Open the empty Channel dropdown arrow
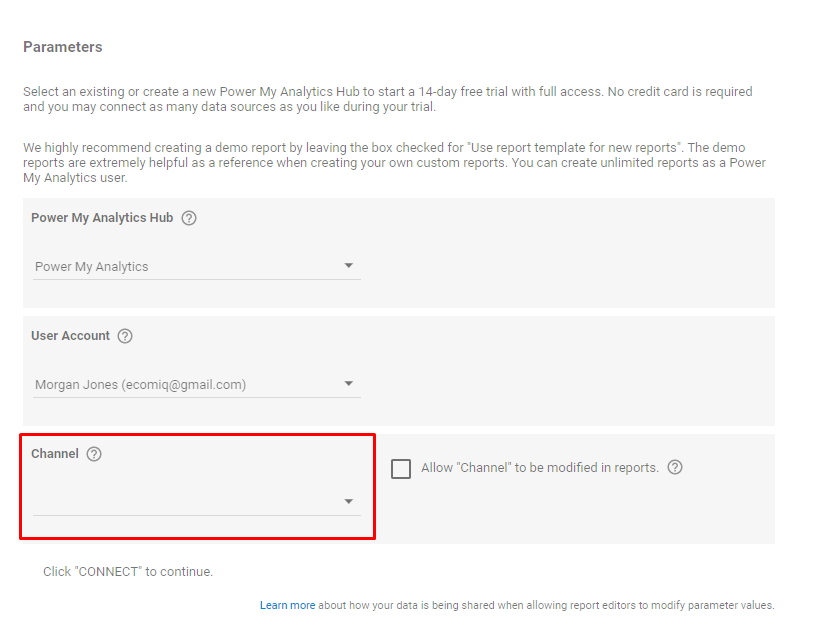The width and height of the screenshot is (814, 626). tap(349, 502)
